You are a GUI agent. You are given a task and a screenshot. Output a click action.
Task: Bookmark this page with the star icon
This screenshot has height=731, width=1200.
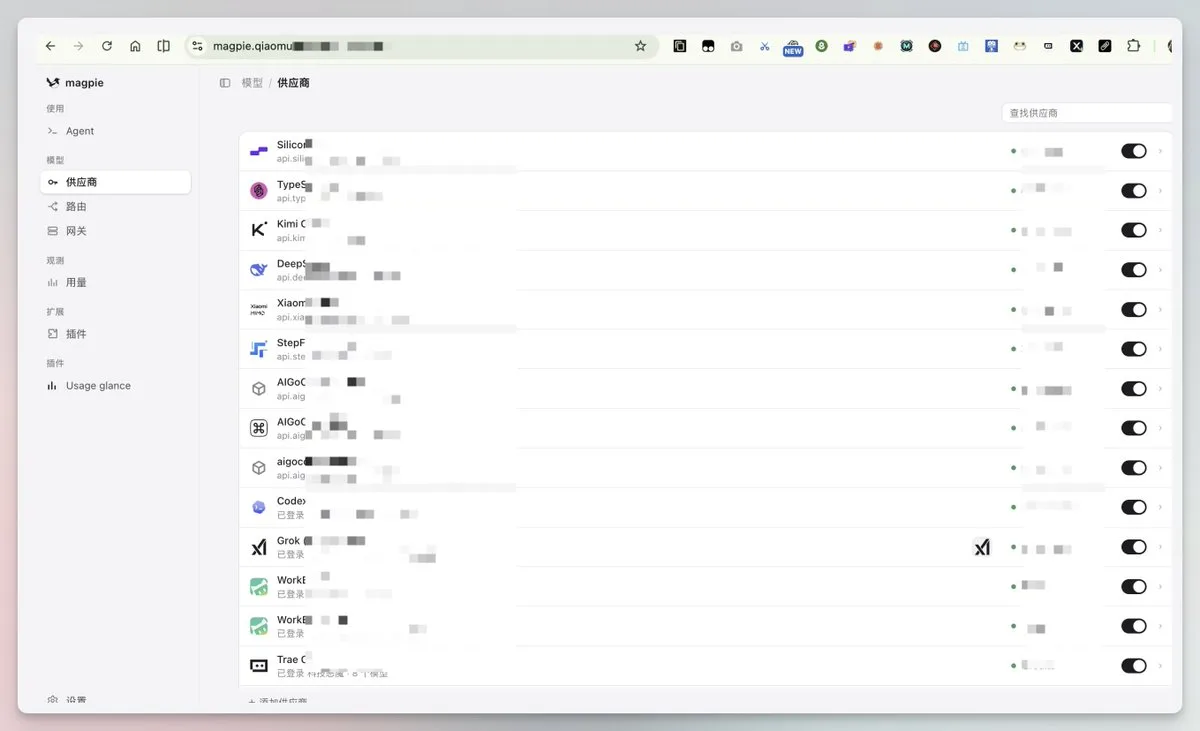pyautogui.click(x=640, y=46)
